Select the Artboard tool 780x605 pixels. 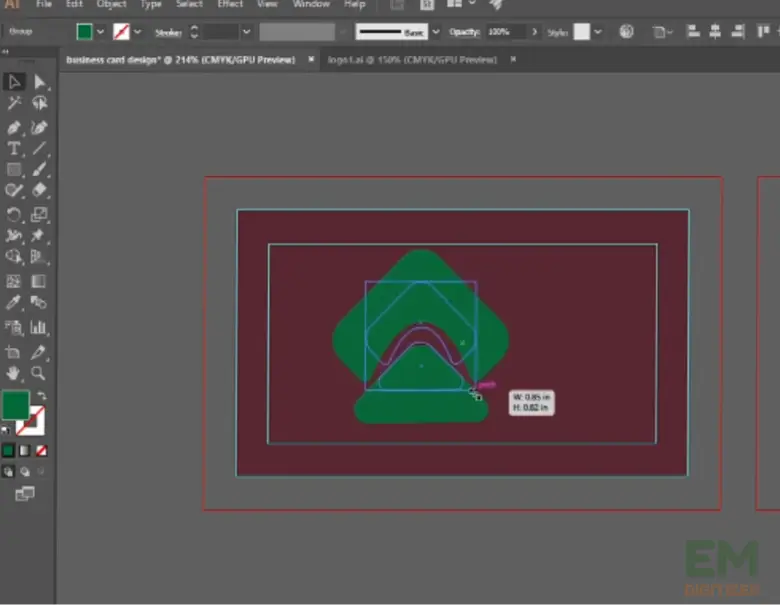[14, 352]
